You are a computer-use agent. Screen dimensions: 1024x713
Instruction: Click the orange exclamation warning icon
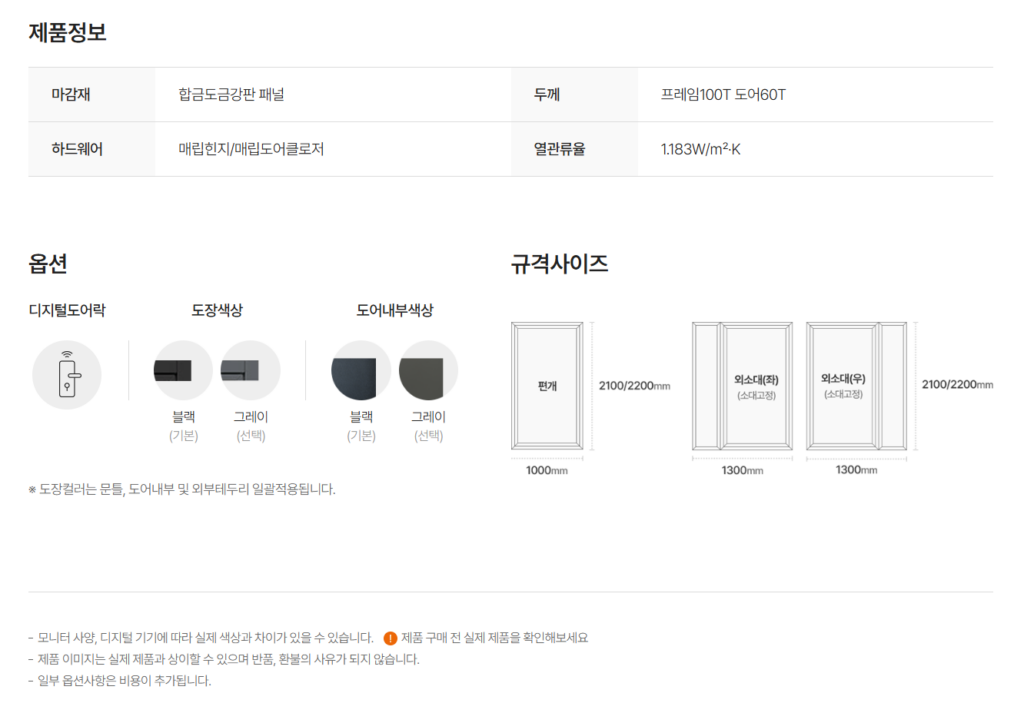(390, 638)
